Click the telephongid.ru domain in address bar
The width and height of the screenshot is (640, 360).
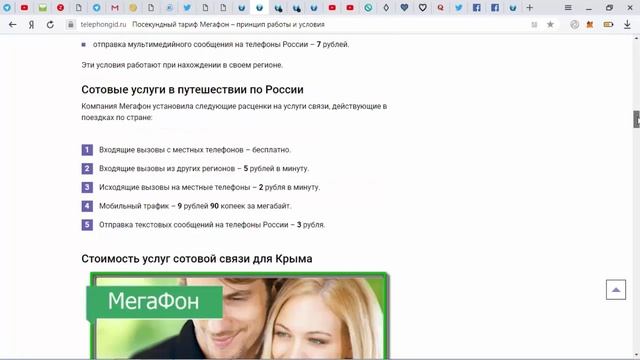click(x=103, y=24)
